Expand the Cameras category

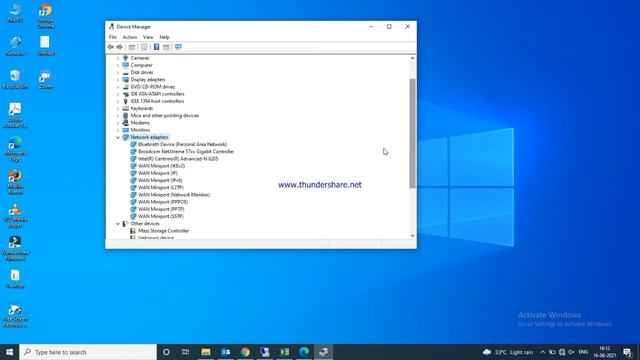tap(118, 58)
